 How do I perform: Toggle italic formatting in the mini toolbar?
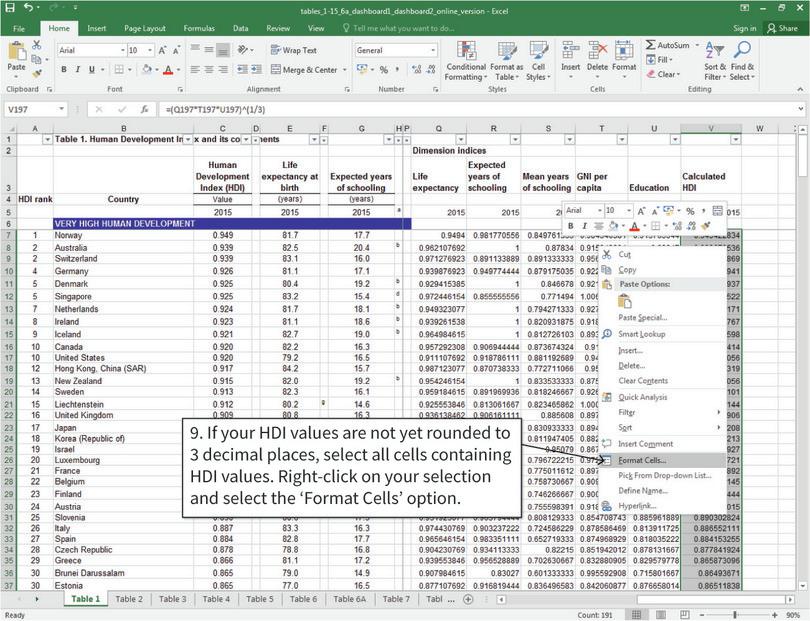click(x=585, y=226)
